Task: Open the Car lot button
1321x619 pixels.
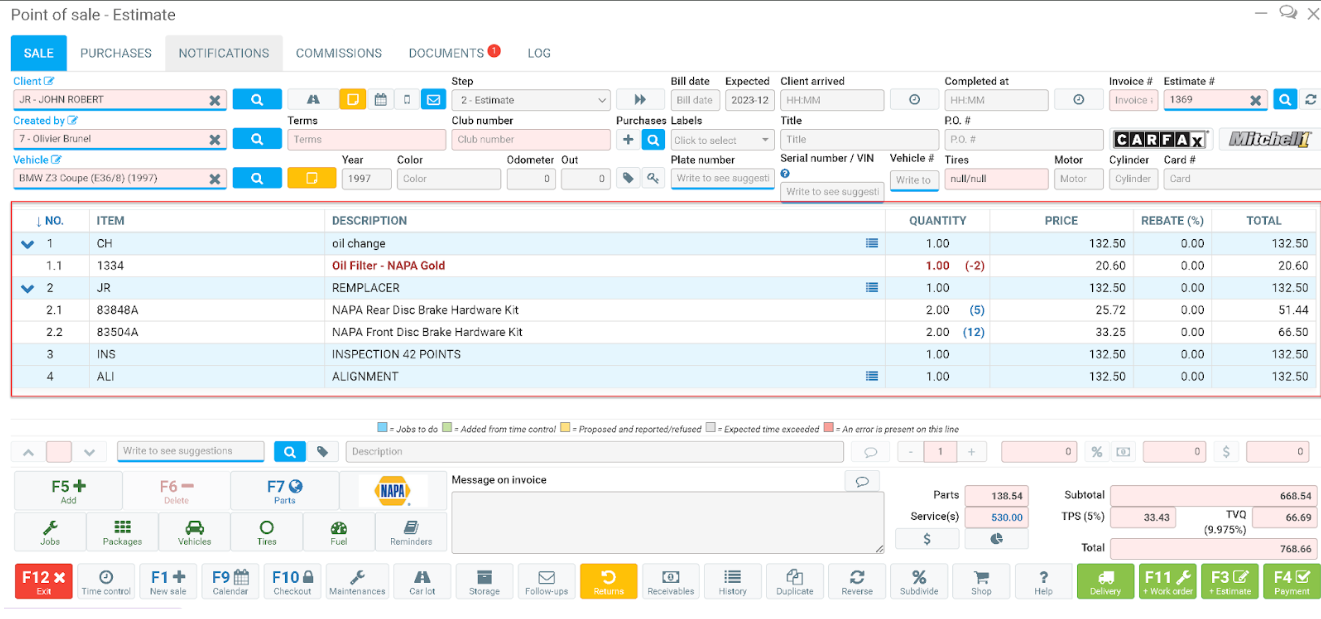Action: point(422,581)
